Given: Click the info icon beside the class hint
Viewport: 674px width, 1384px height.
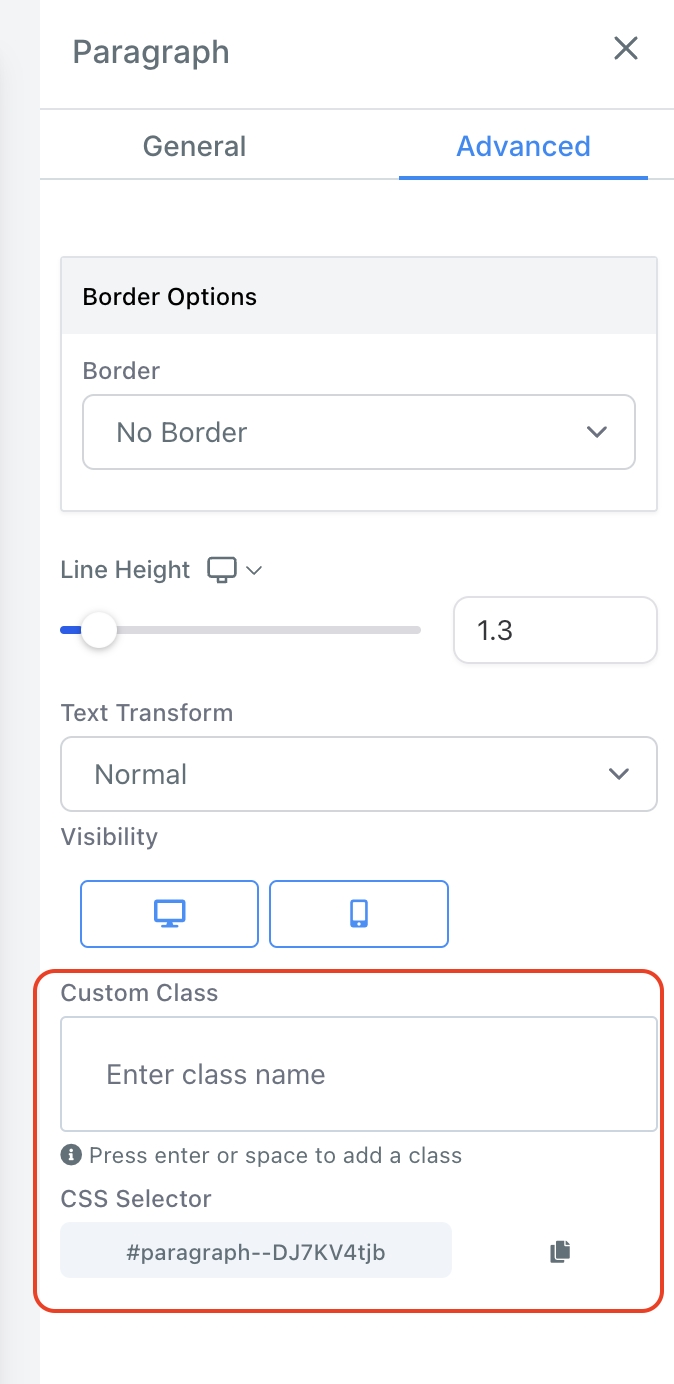Looking at the screenshot, I should pos(71,1156).
